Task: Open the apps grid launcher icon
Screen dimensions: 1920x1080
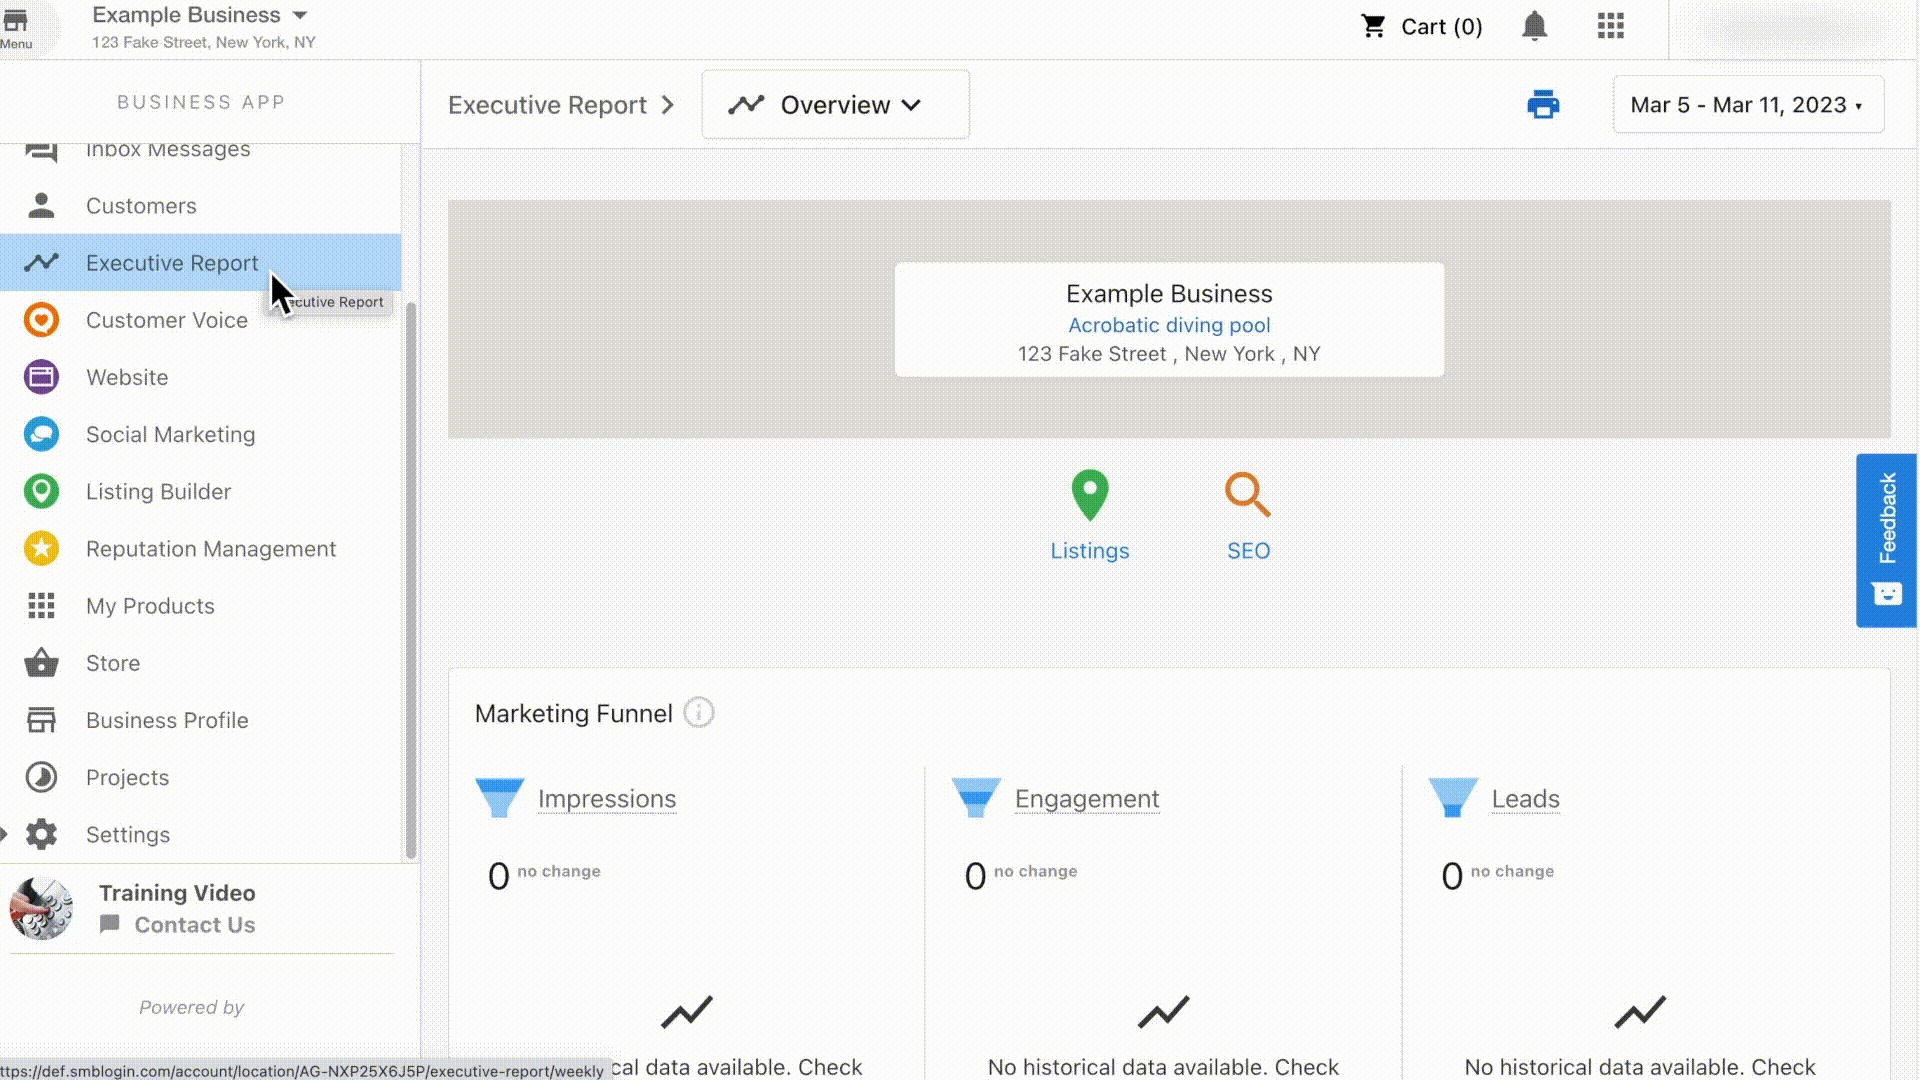Action: click(1610, 27)
